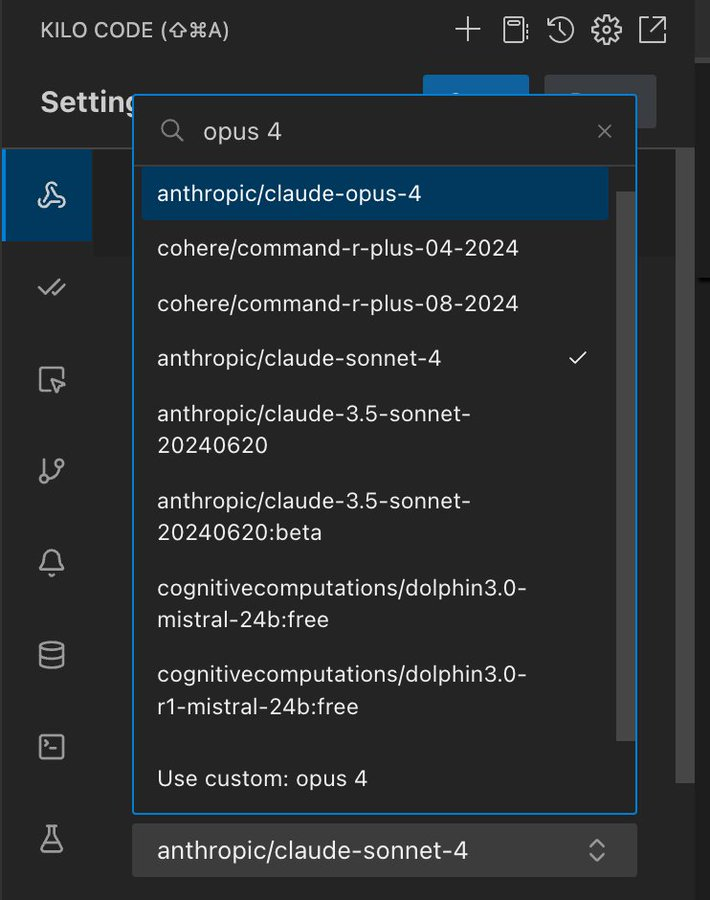The image size is (710, 900).
Task: Click the model search field containing 'opus 4'
Action: point(390,131)
